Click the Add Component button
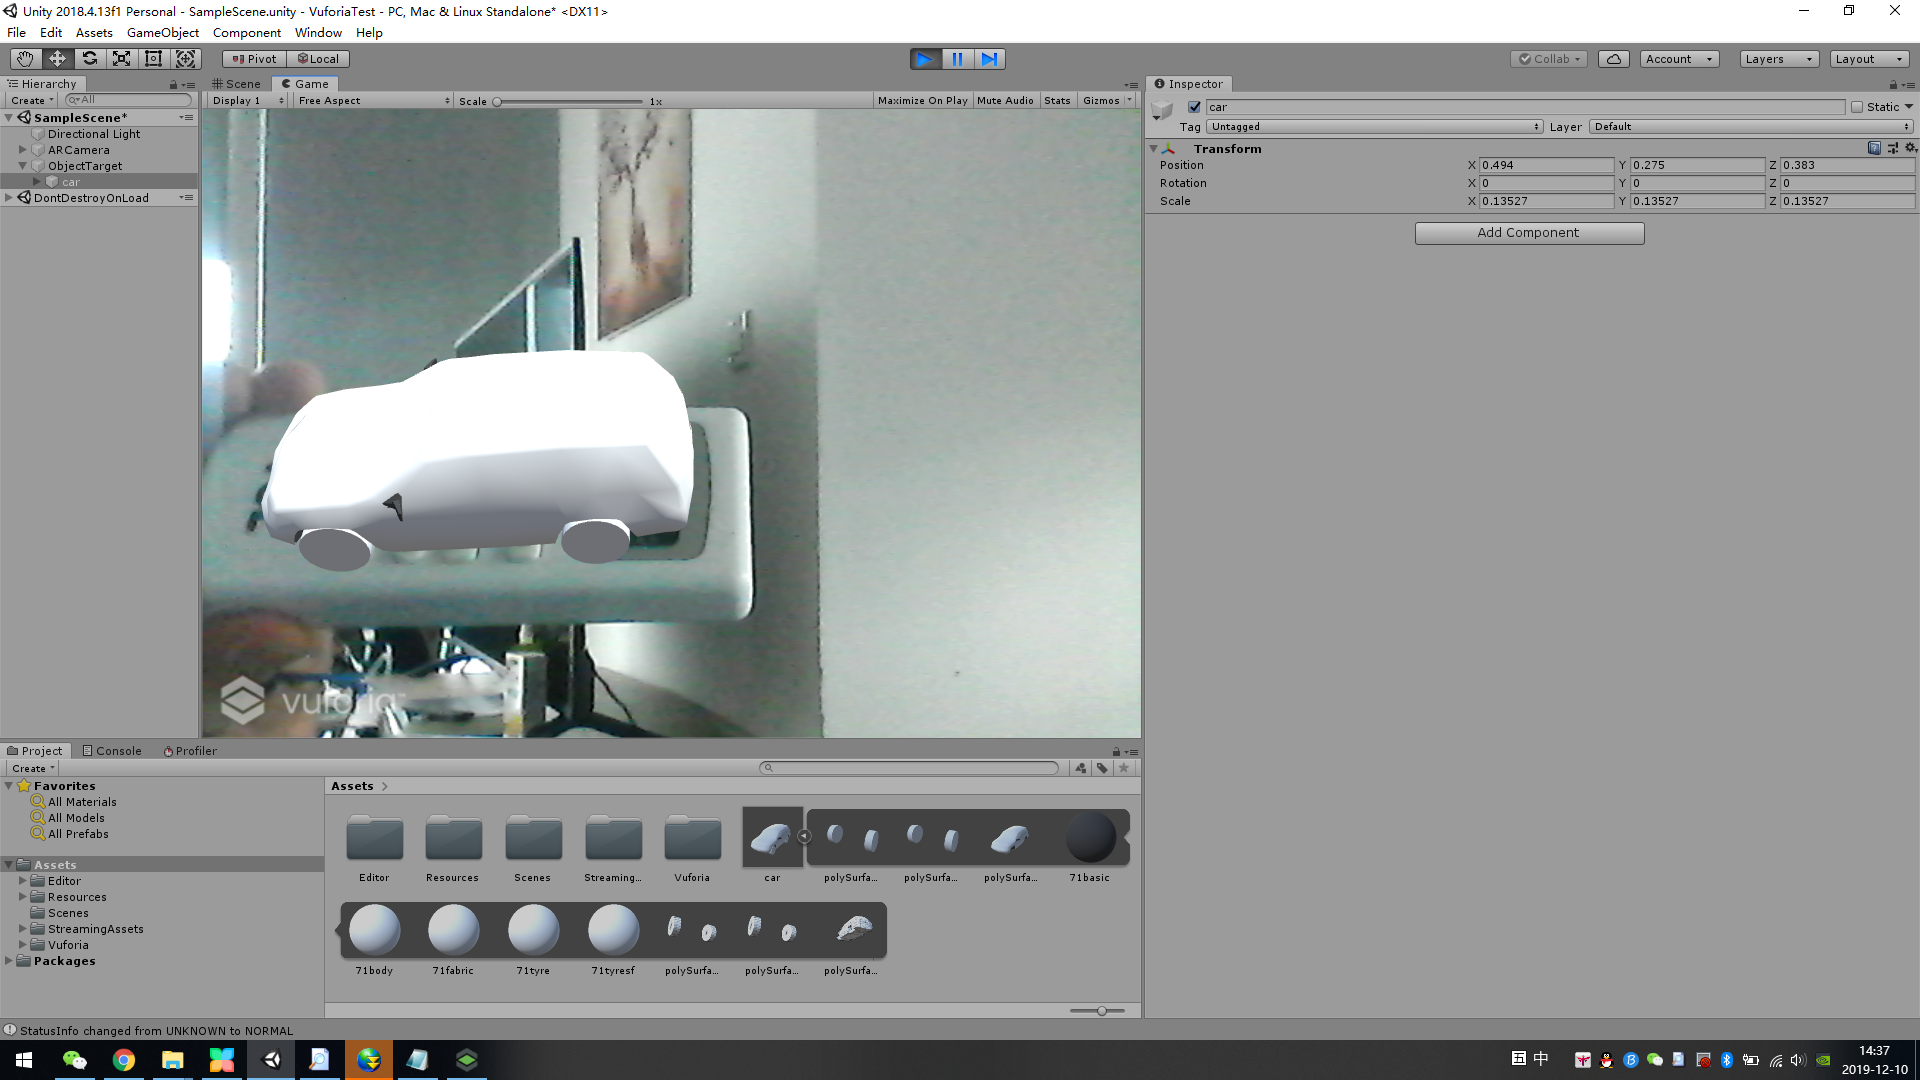 click(1528, 233)
